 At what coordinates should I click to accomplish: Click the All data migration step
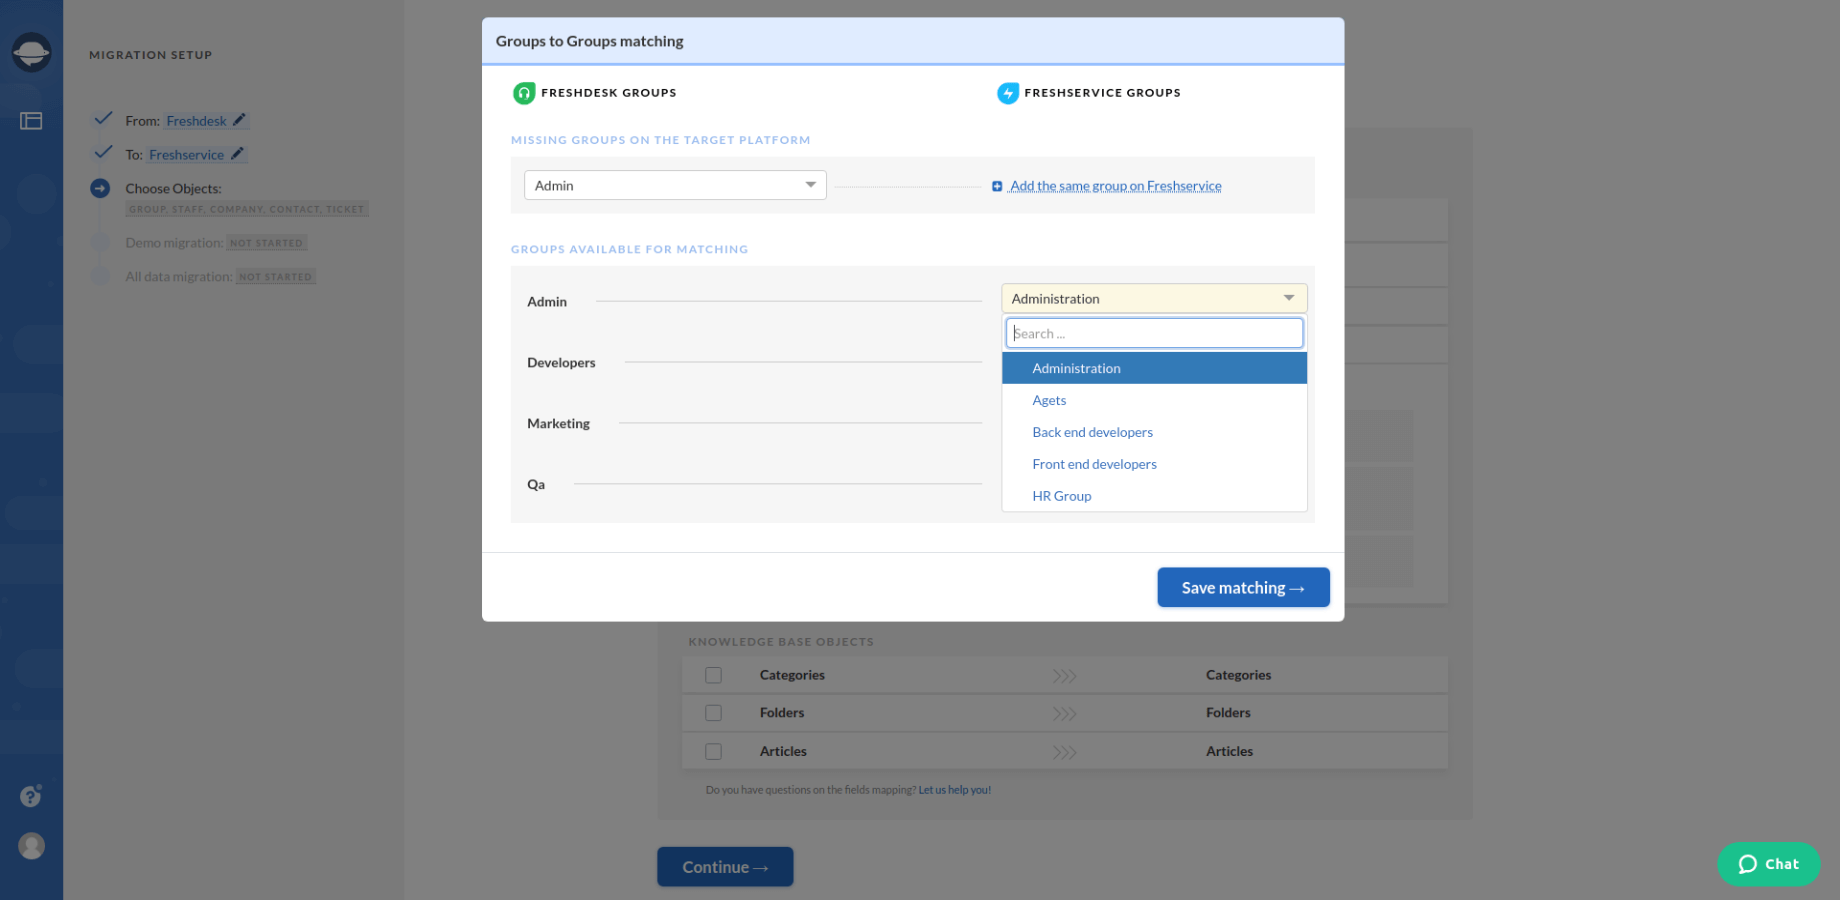tap(220, 277)
